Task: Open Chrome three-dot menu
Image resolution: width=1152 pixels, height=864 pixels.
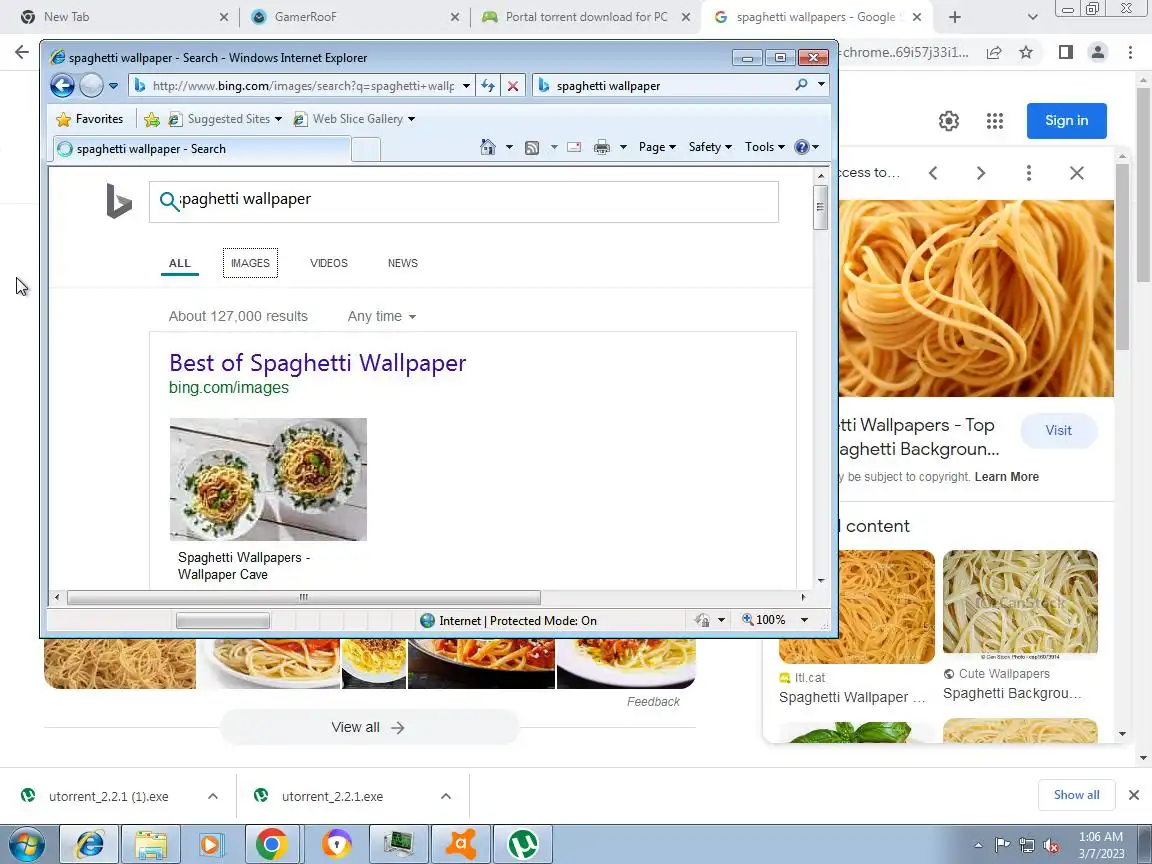Action: click(1130, 52)
